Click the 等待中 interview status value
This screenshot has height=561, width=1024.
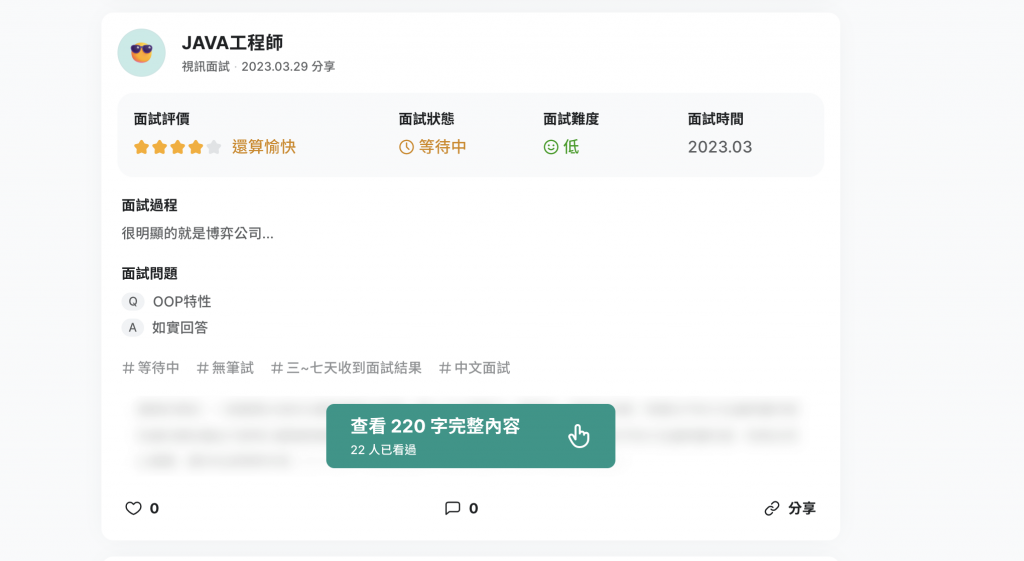(443, 147)
